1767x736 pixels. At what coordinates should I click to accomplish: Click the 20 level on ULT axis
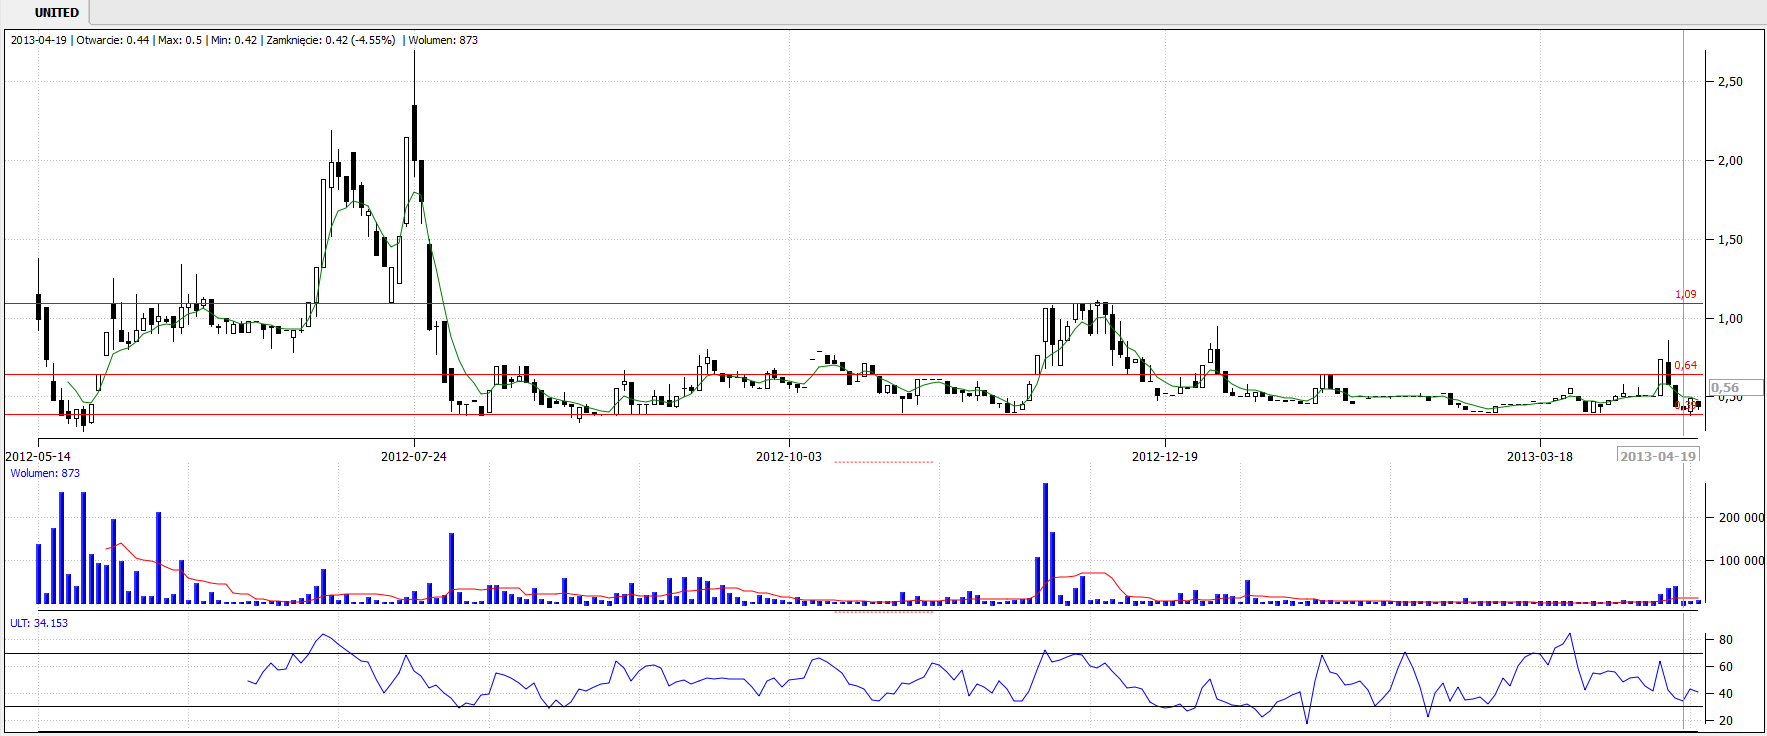(x=1726, y=721)
